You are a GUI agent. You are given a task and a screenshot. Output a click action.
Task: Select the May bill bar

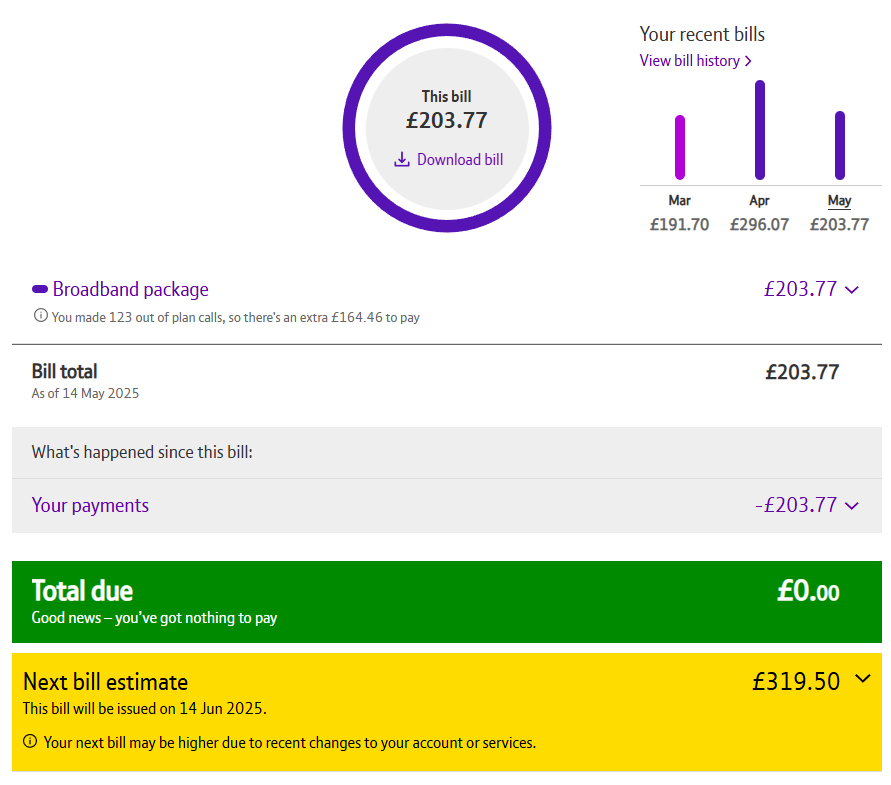click(840, 146)
